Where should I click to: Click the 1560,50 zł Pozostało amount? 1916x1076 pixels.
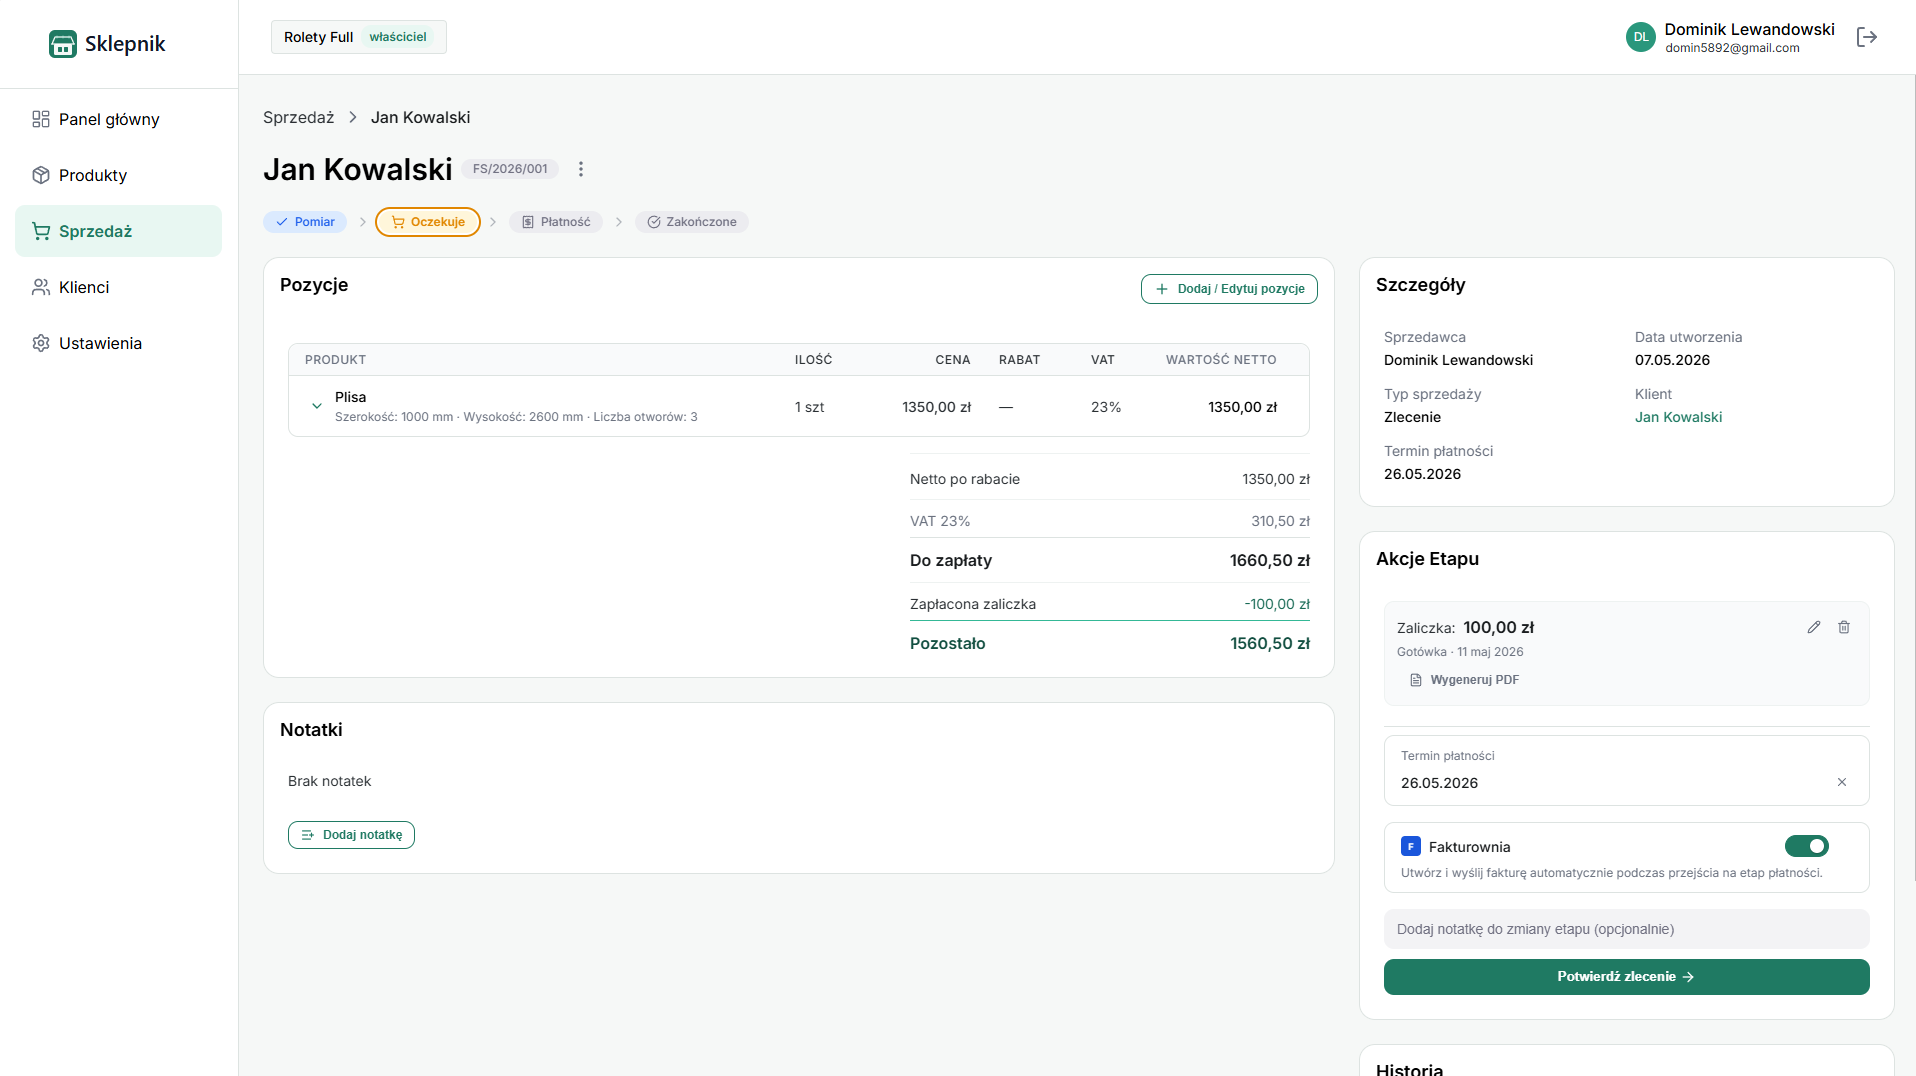[x=1269, y=643]
